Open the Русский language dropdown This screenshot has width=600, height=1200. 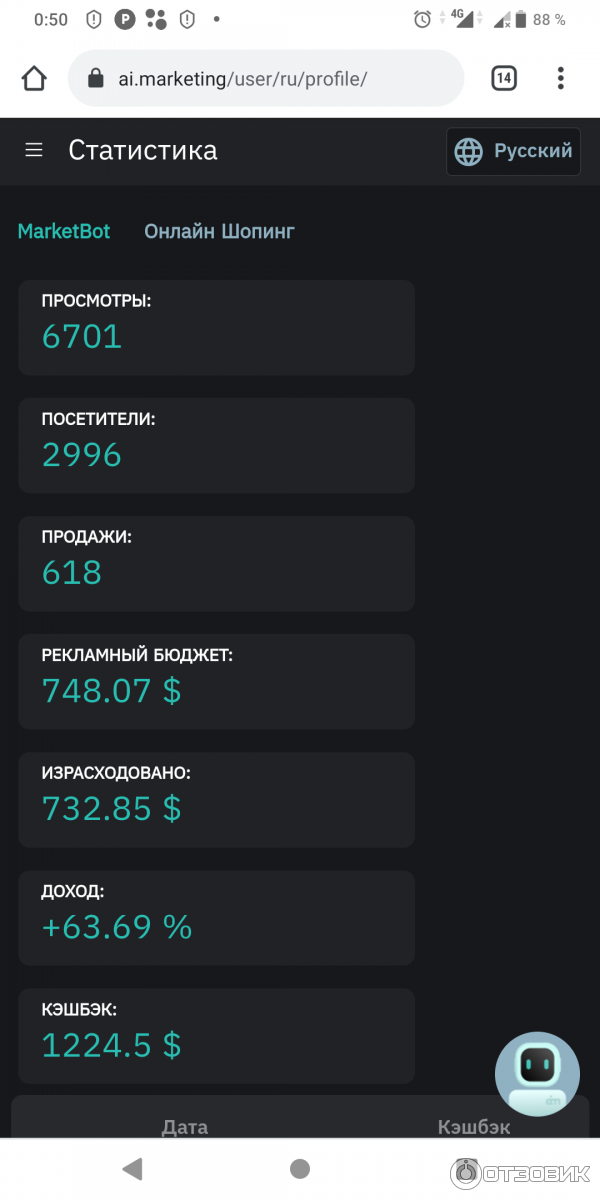513,151
